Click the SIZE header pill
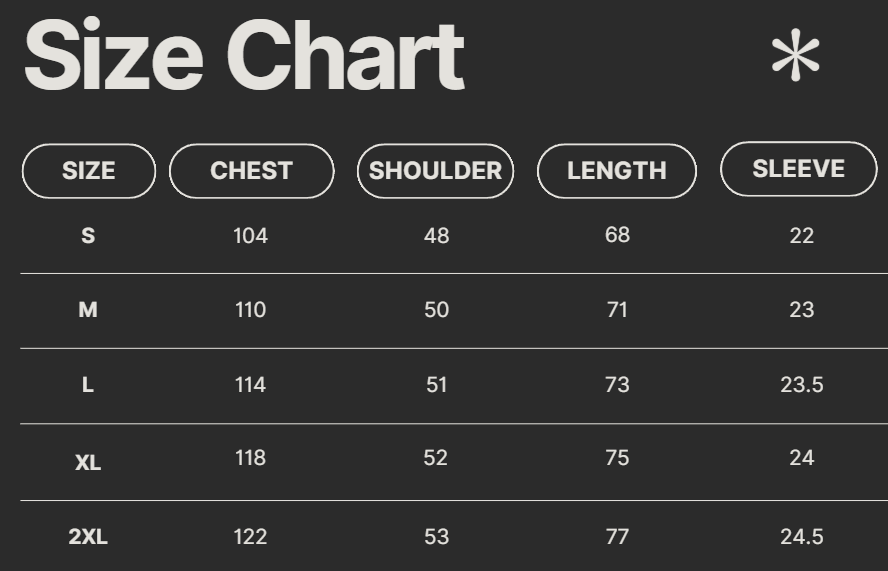The width and height of the screenshot is (888, 571). click(x=89, y=171)
